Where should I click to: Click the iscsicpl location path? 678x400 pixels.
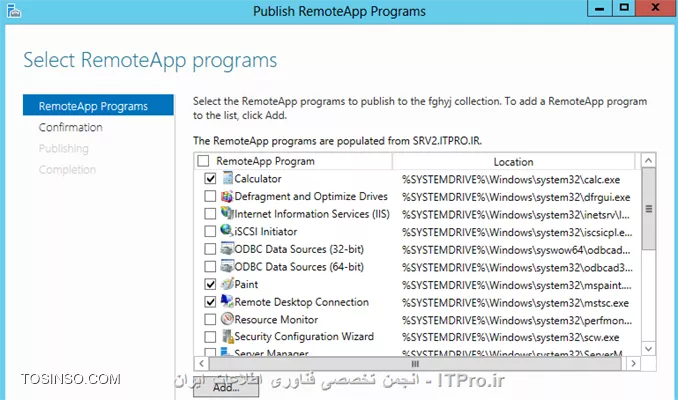click(x=517, y=232)
